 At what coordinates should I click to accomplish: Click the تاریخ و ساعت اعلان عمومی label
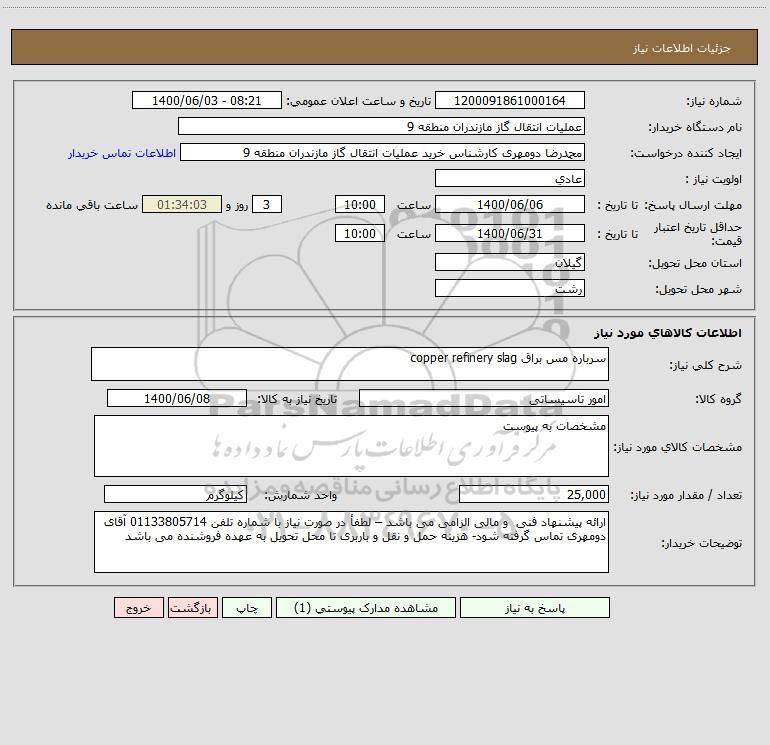359,101
